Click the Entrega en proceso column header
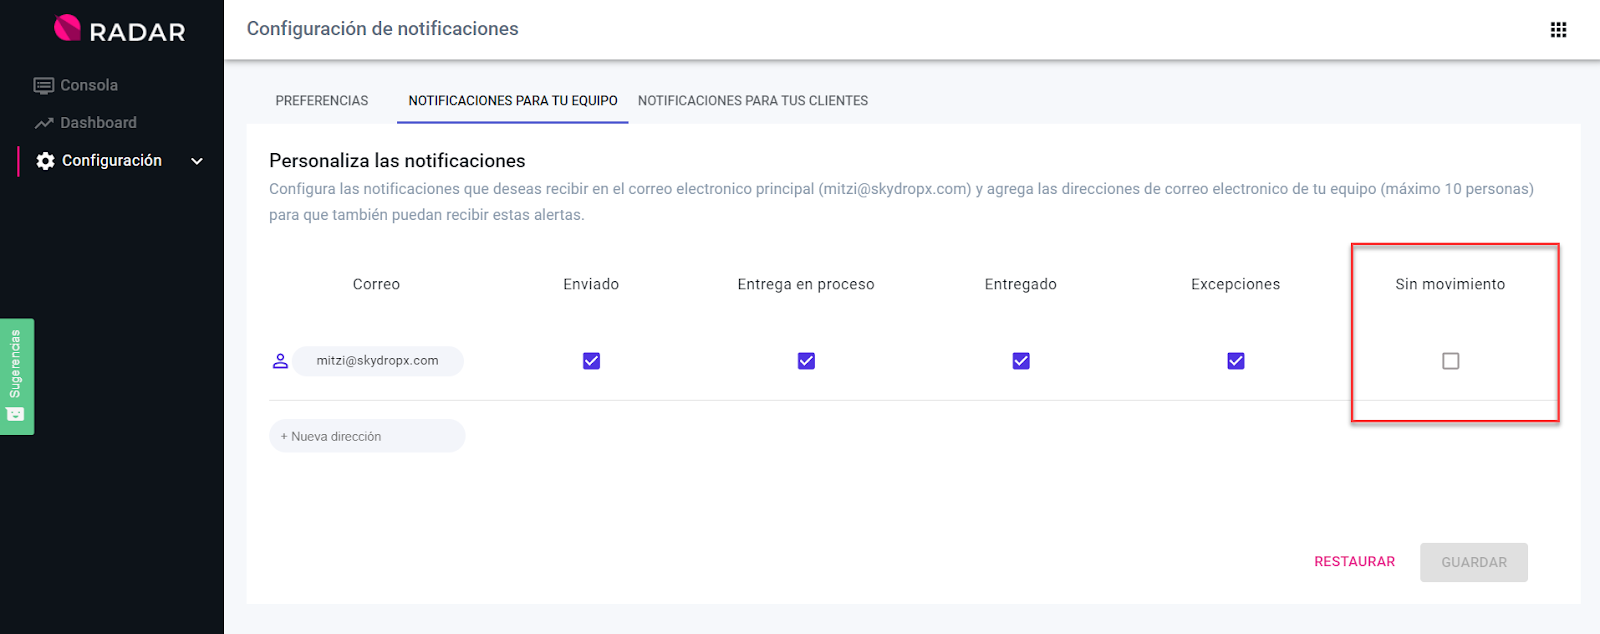 (x=806, y=285)
